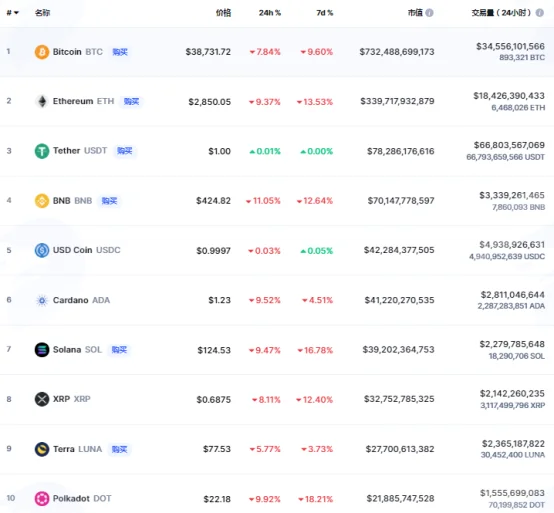The image size is (554, 513).
Task: Click the black XRP logo icon
Action: pos(42,399)
